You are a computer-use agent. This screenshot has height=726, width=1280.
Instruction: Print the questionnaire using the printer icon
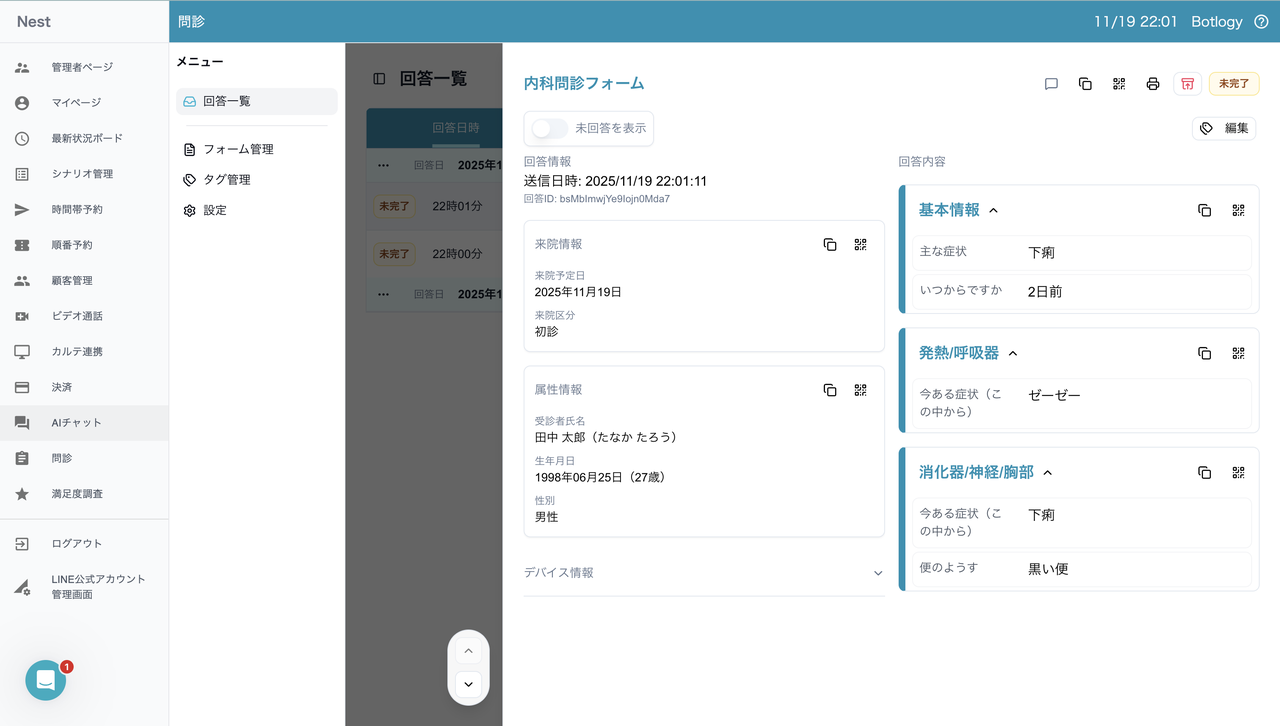pos(1153,84)
